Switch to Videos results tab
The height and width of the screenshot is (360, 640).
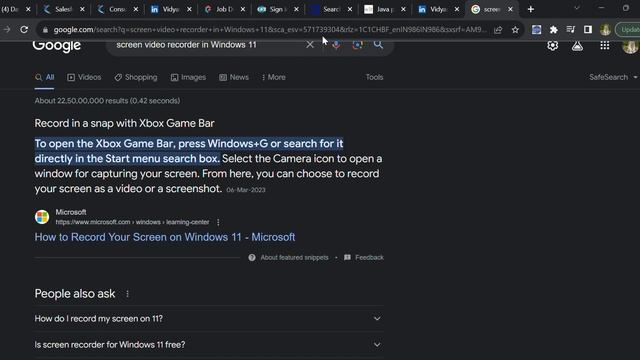click(x=84, y=77)
